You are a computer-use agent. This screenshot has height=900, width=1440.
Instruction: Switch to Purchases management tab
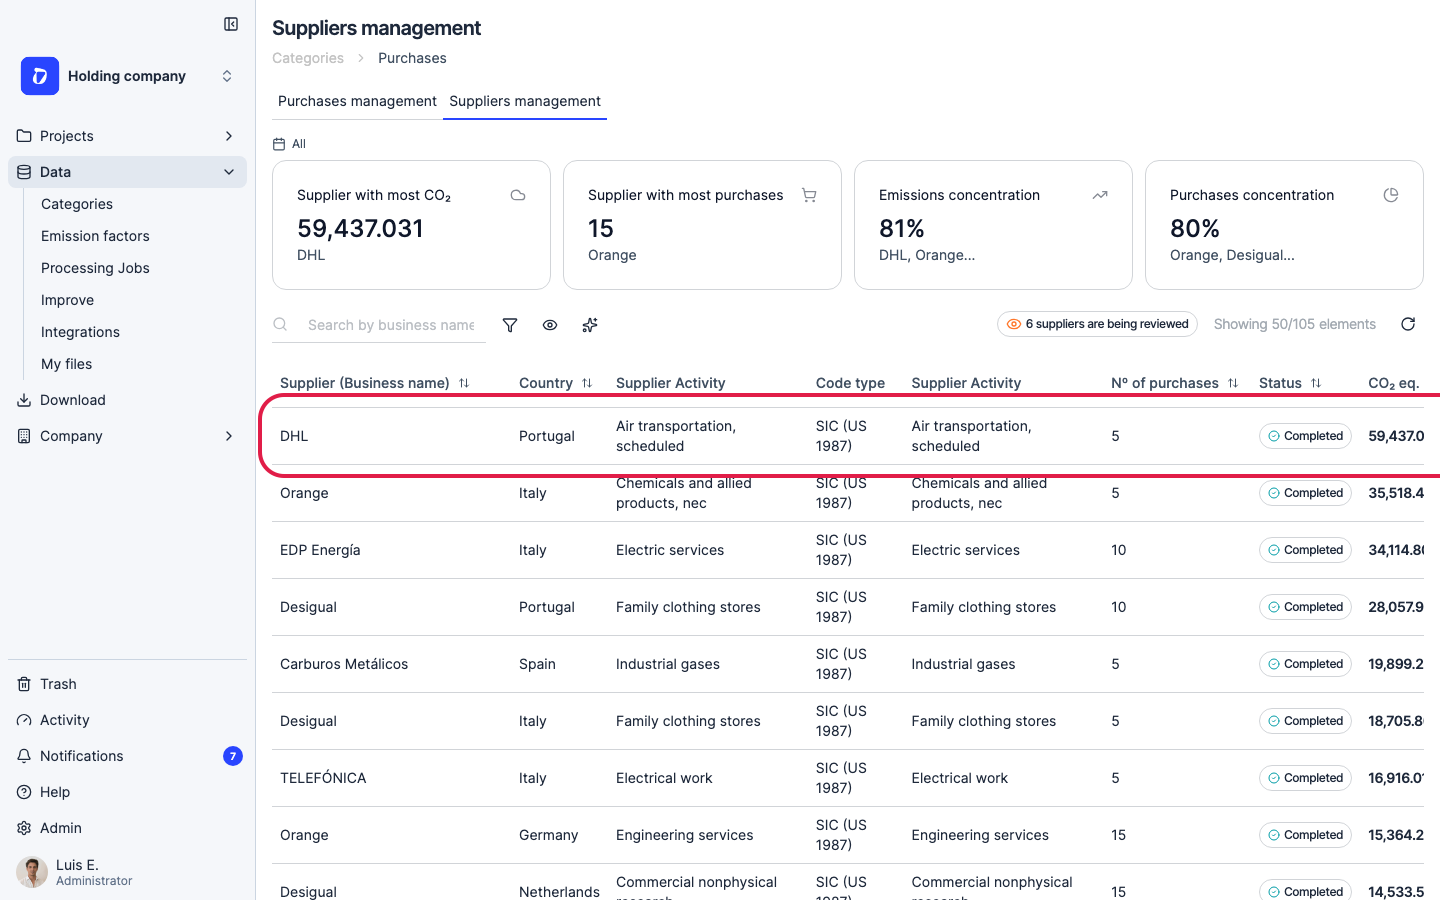click(x=357, y=101)
